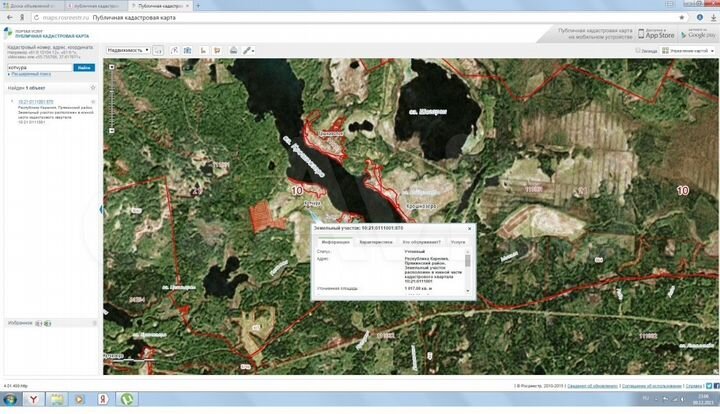Open the Недвижимость search type dropdown
The image size is (720, 414).
pyautogui.click(x=127, y=49)
